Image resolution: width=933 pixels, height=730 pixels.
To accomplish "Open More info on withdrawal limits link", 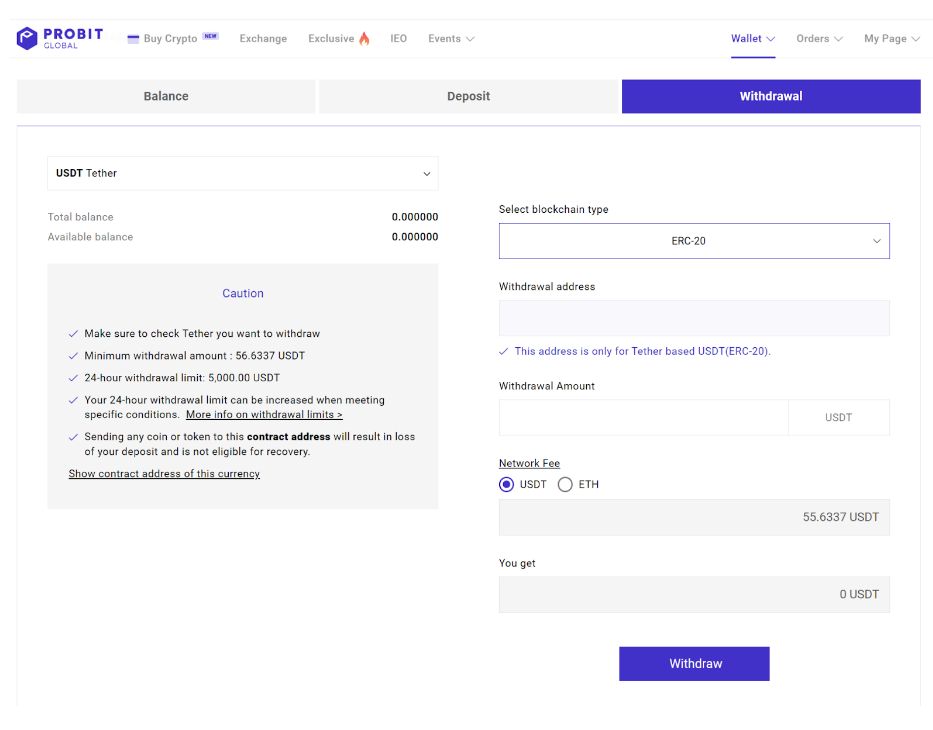I will (264, 415).
